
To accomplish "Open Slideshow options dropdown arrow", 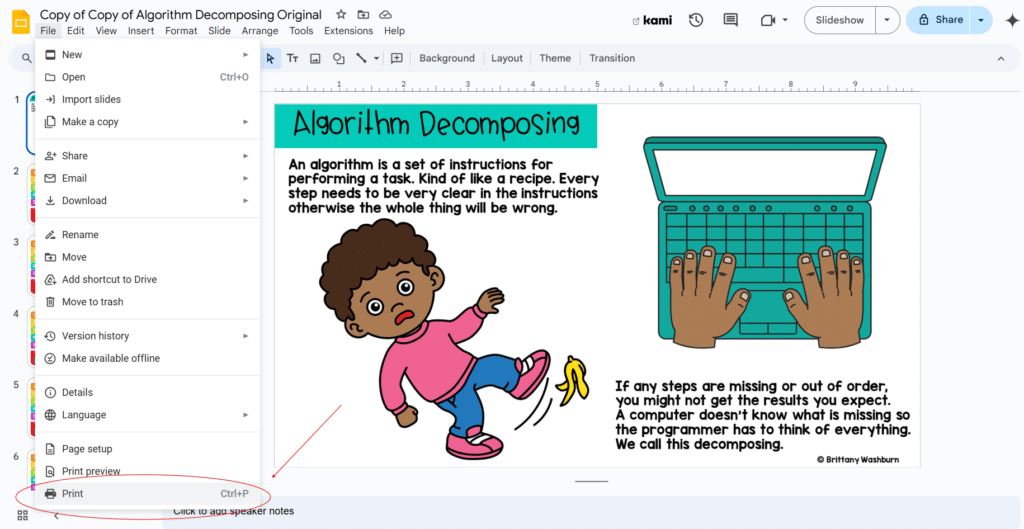I will (887, 20).
